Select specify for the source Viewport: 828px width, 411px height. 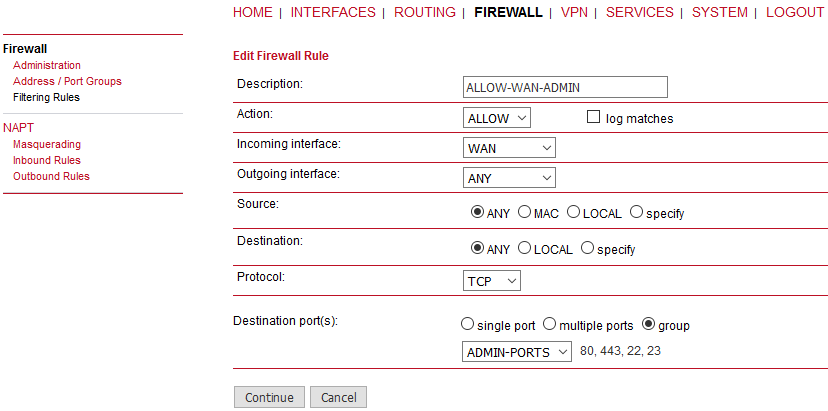[x=636, y=212]
